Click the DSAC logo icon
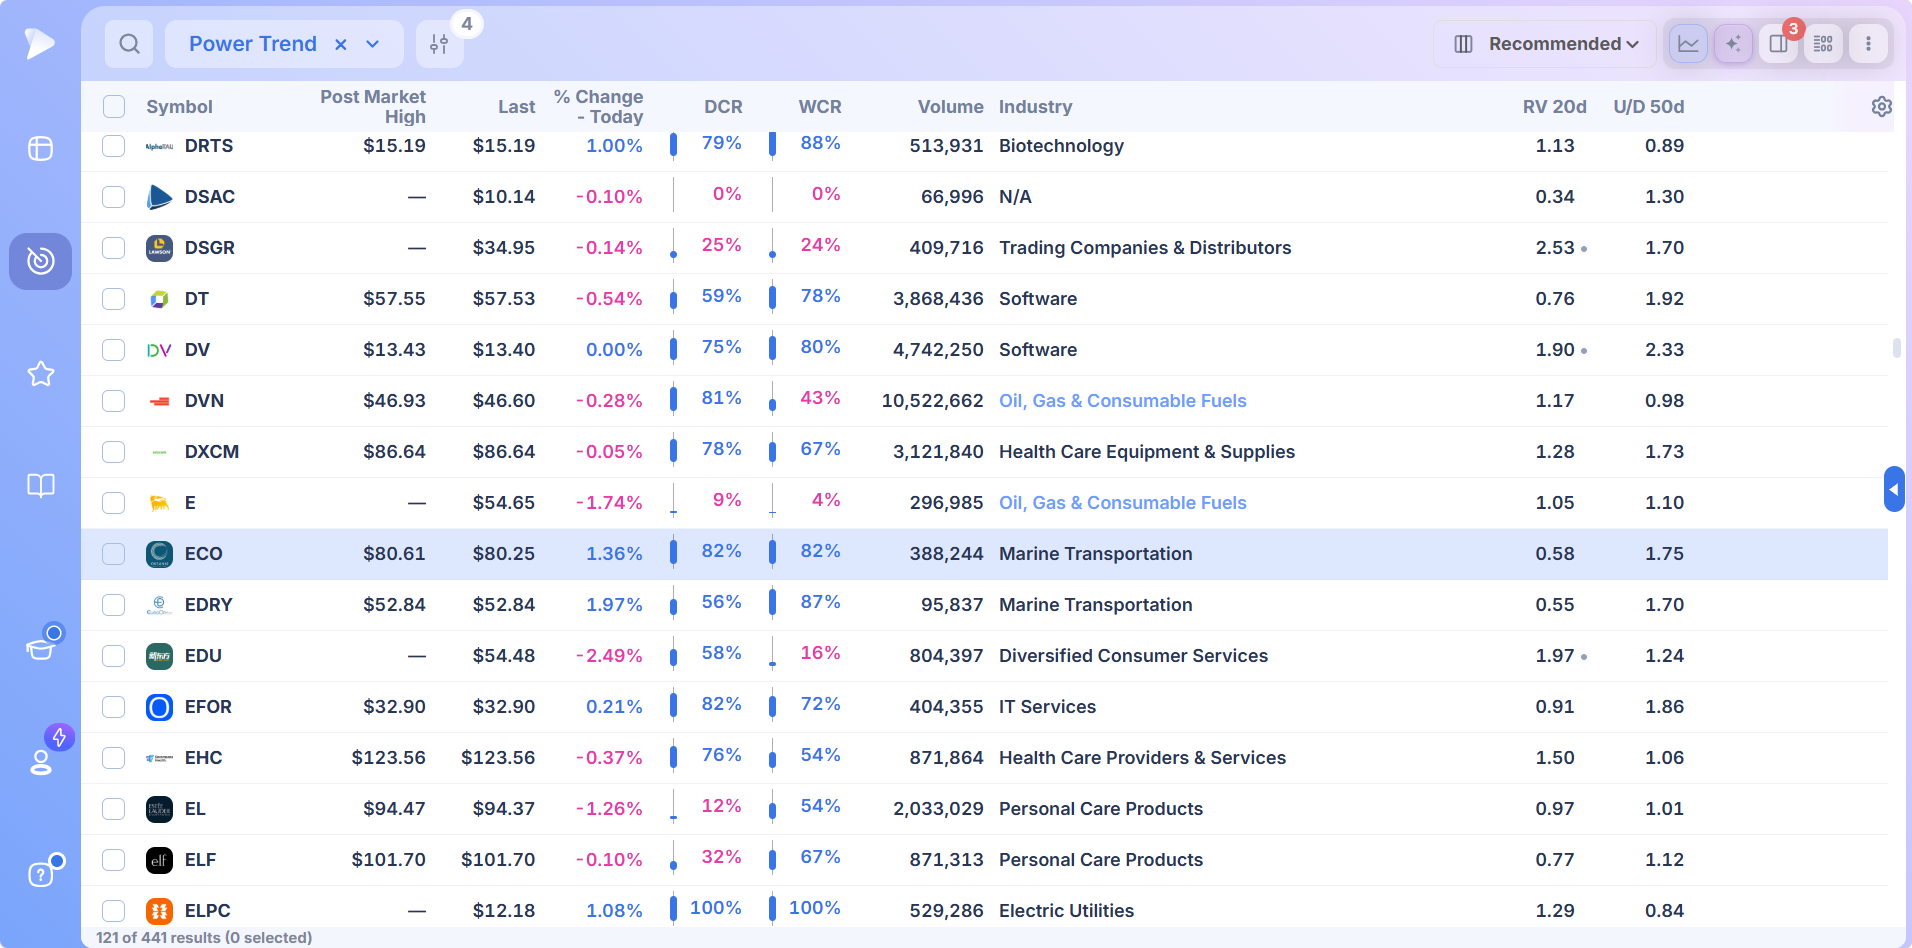The width and height of the screenshot is (1912, 948). point(159,197)
